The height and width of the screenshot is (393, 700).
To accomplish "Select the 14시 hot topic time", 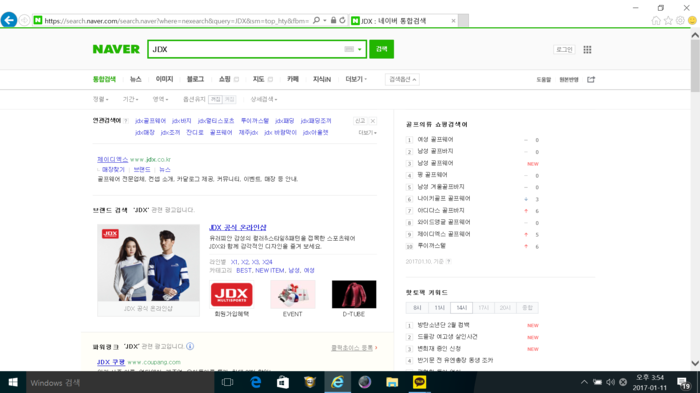I will 461,308.
